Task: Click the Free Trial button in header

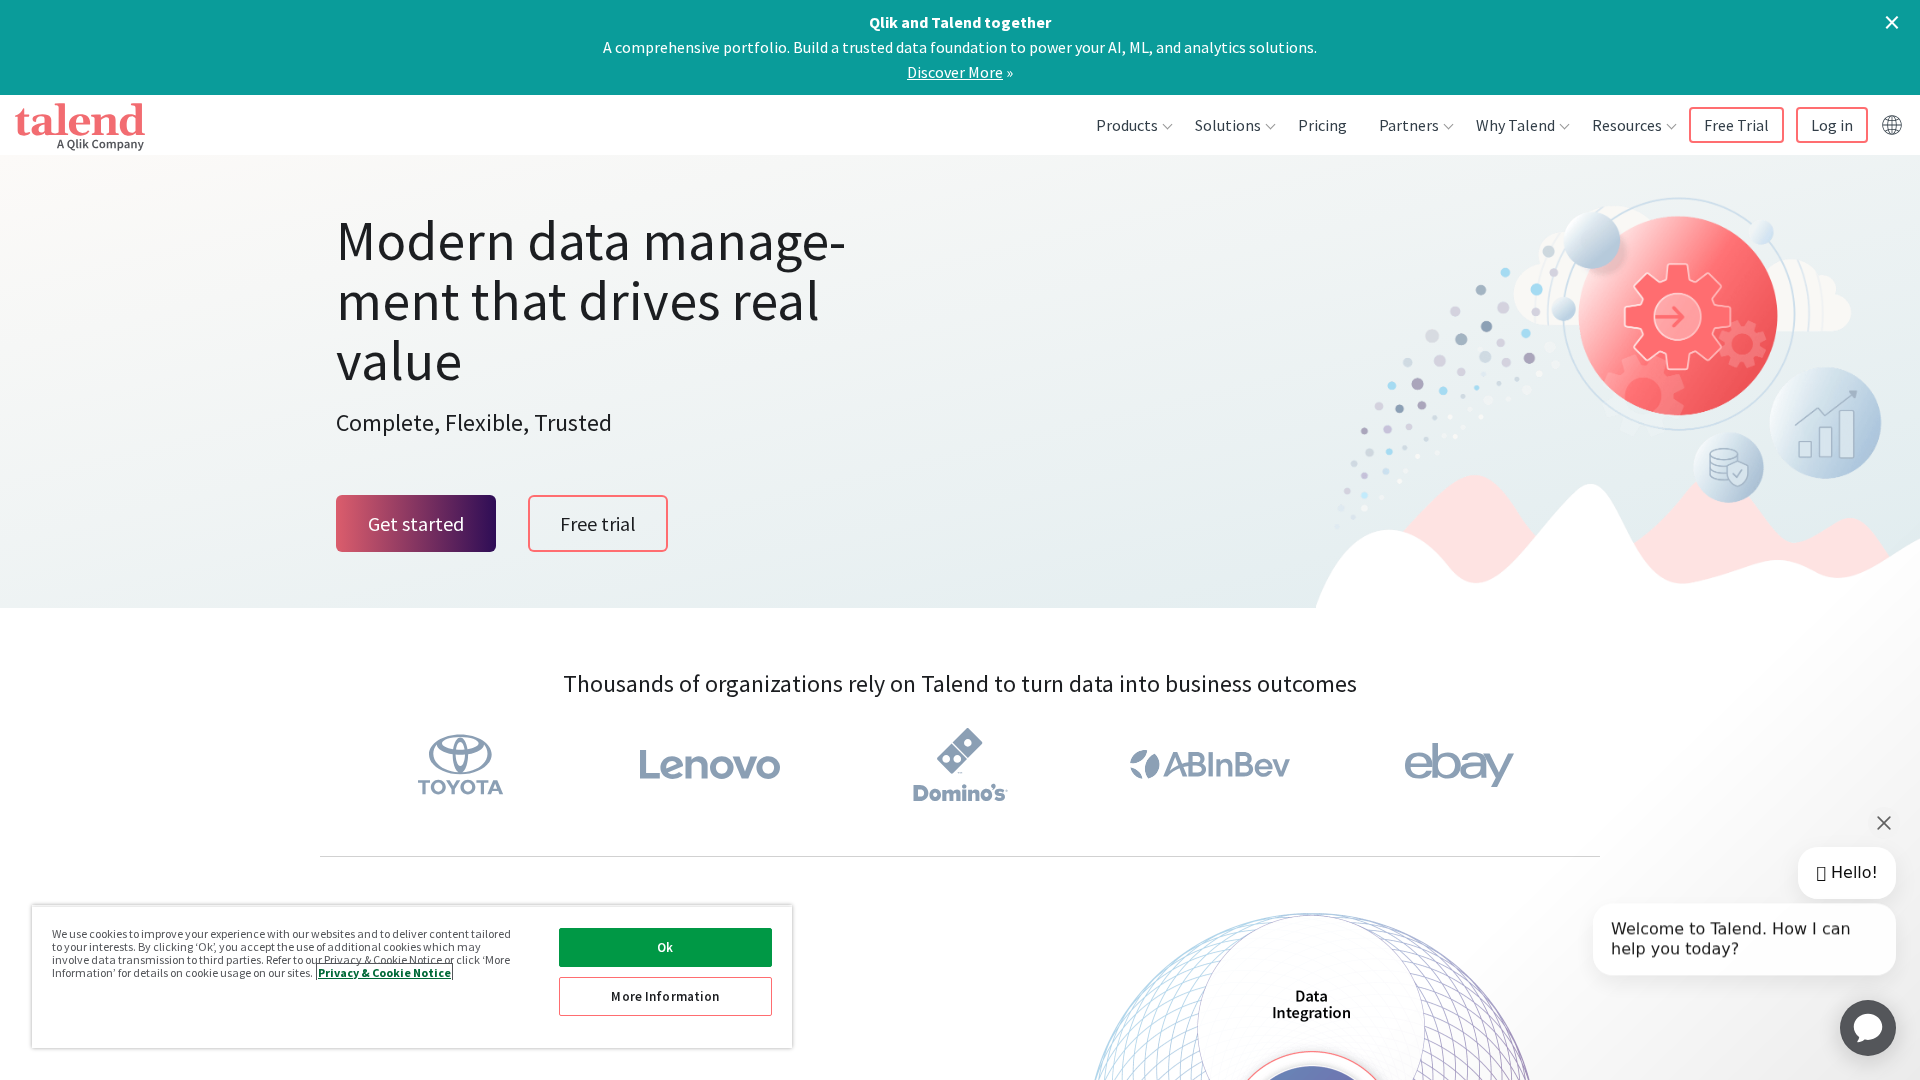Action: pyautogui.click(x=1736, y=125)
